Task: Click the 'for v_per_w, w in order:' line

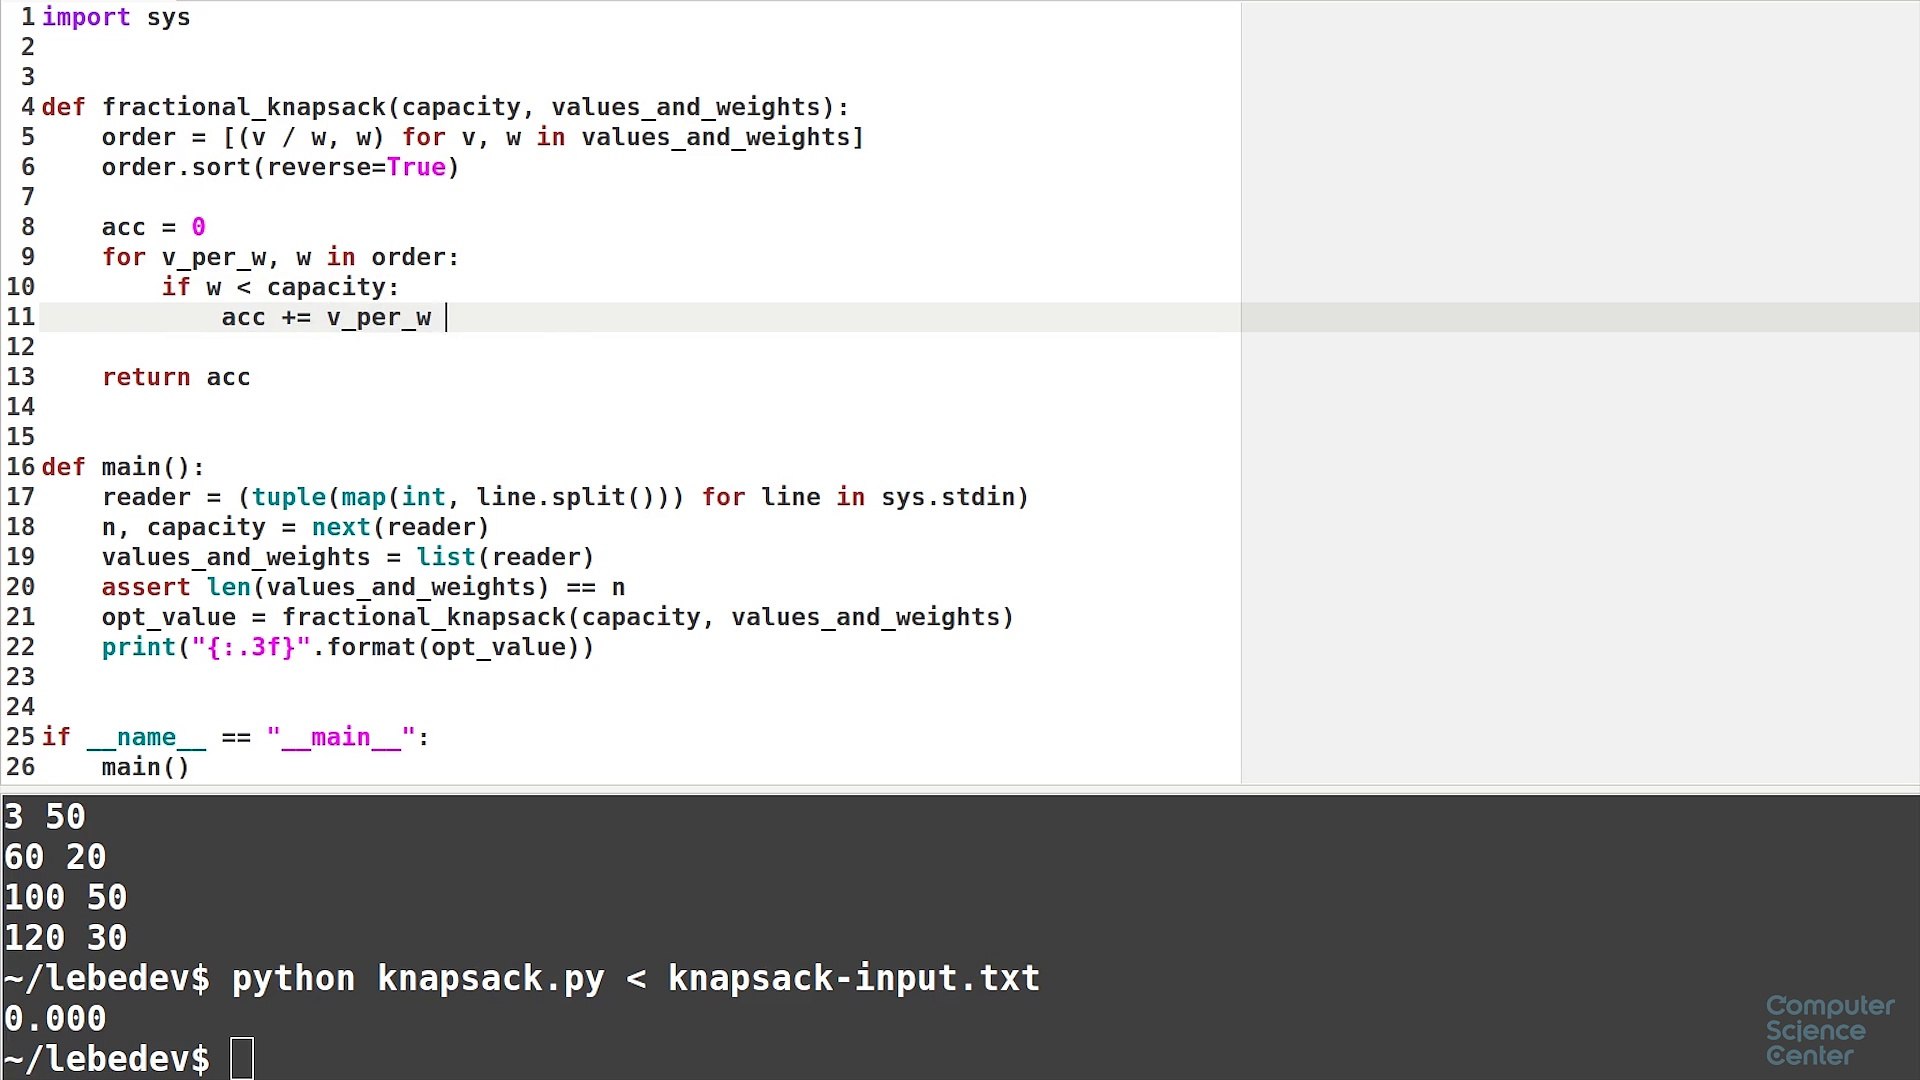Action: point(280,257)
